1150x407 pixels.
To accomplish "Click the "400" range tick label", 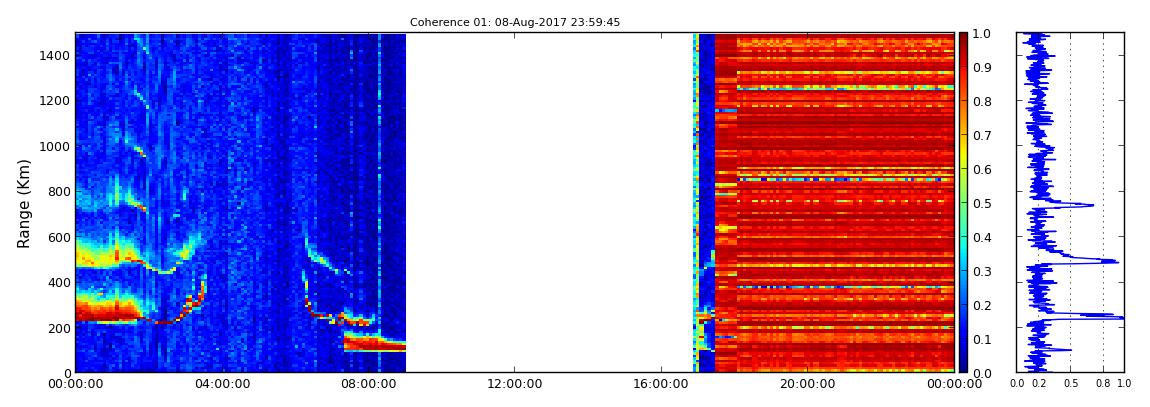I will [x=59, y=283].
